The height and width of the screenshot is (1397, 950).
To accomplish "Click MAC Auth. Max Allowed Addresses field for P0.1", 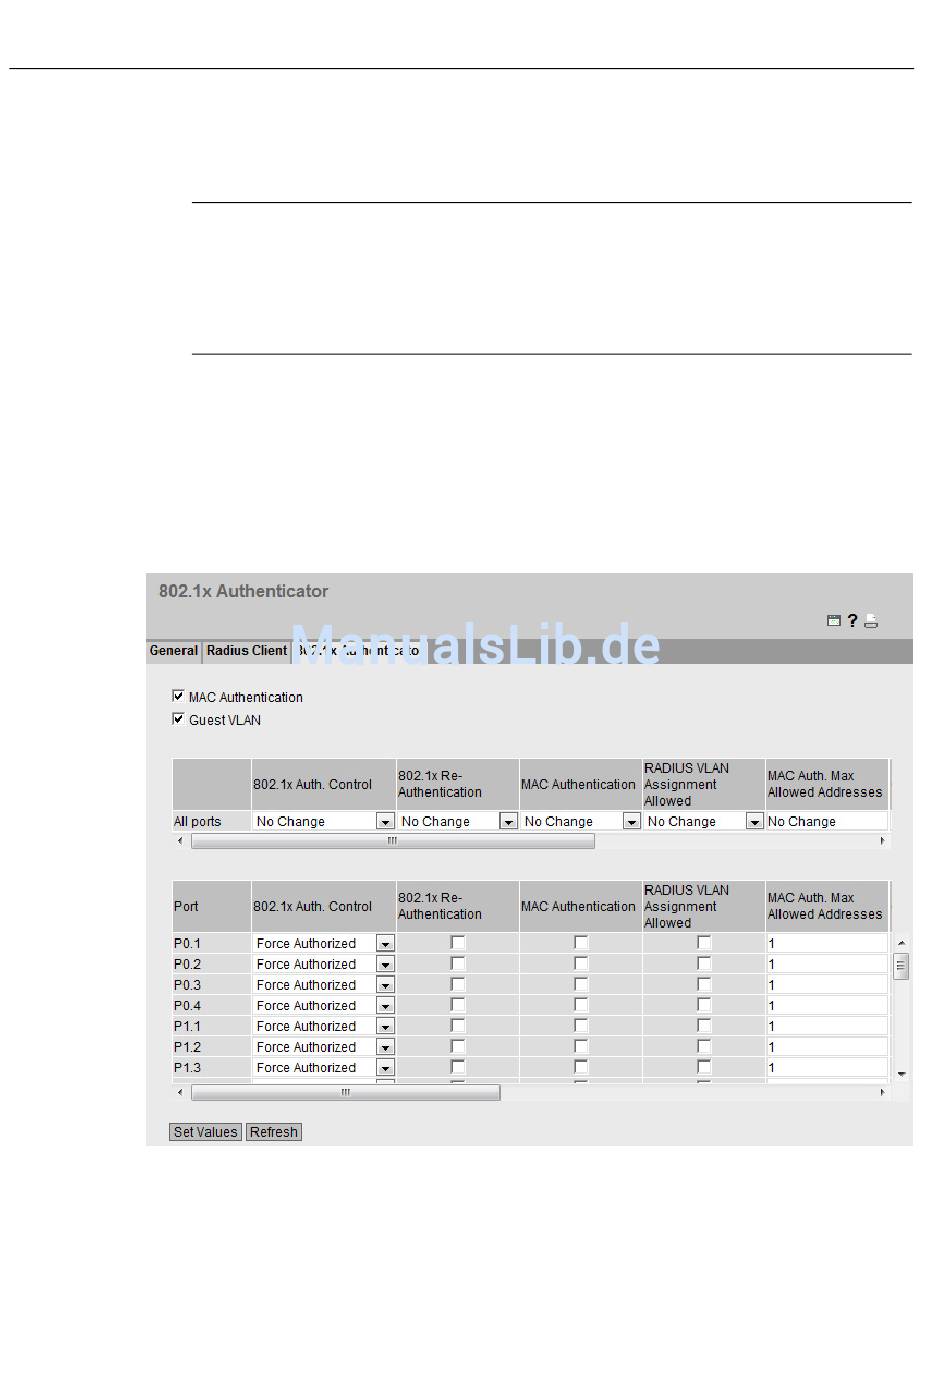I will (x=827, y=943).
